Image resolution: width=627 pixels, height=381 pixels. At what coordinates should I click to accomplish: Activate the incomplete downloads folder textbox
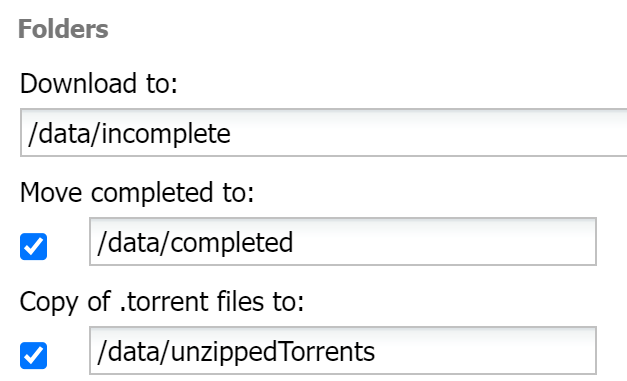[323, 132]
